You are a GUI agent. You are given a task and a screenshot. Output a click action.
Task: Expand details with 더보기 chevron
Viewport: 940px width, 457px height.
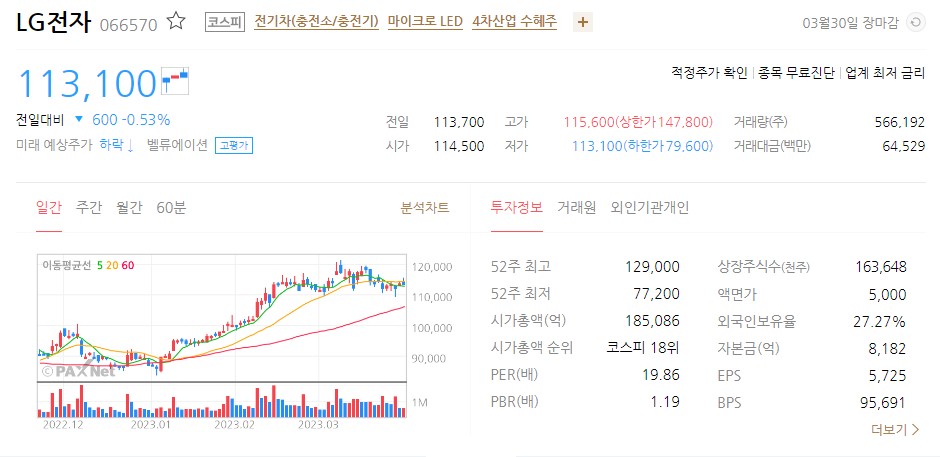[x=896, y=429]
